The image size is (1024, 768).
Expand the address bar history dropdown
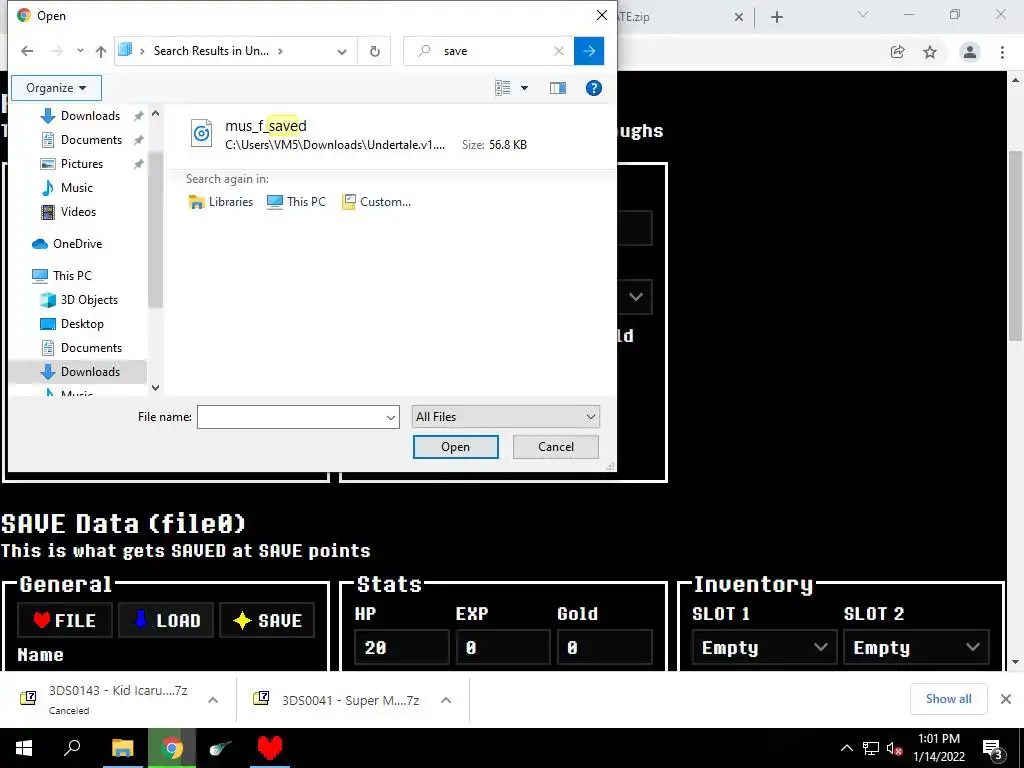(x=342, y=52)
